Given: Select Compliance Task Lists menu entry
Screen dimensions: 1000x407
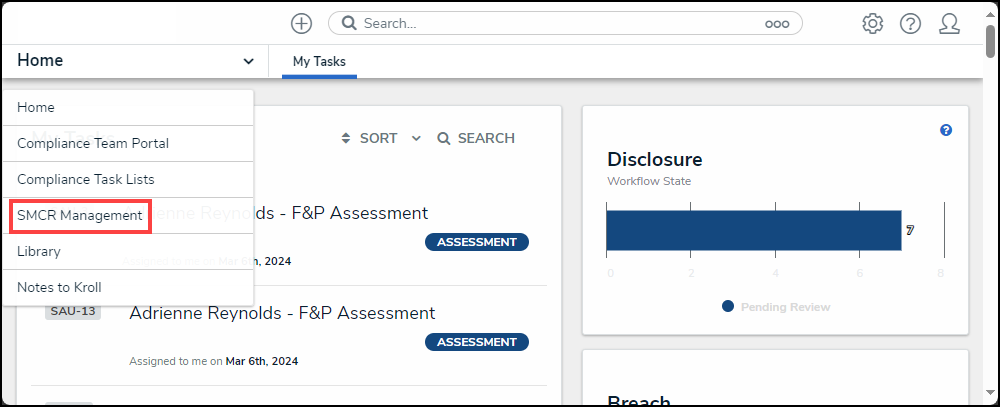Looking at the screenshot, I should pyautogui.click(x=86, y=179).
